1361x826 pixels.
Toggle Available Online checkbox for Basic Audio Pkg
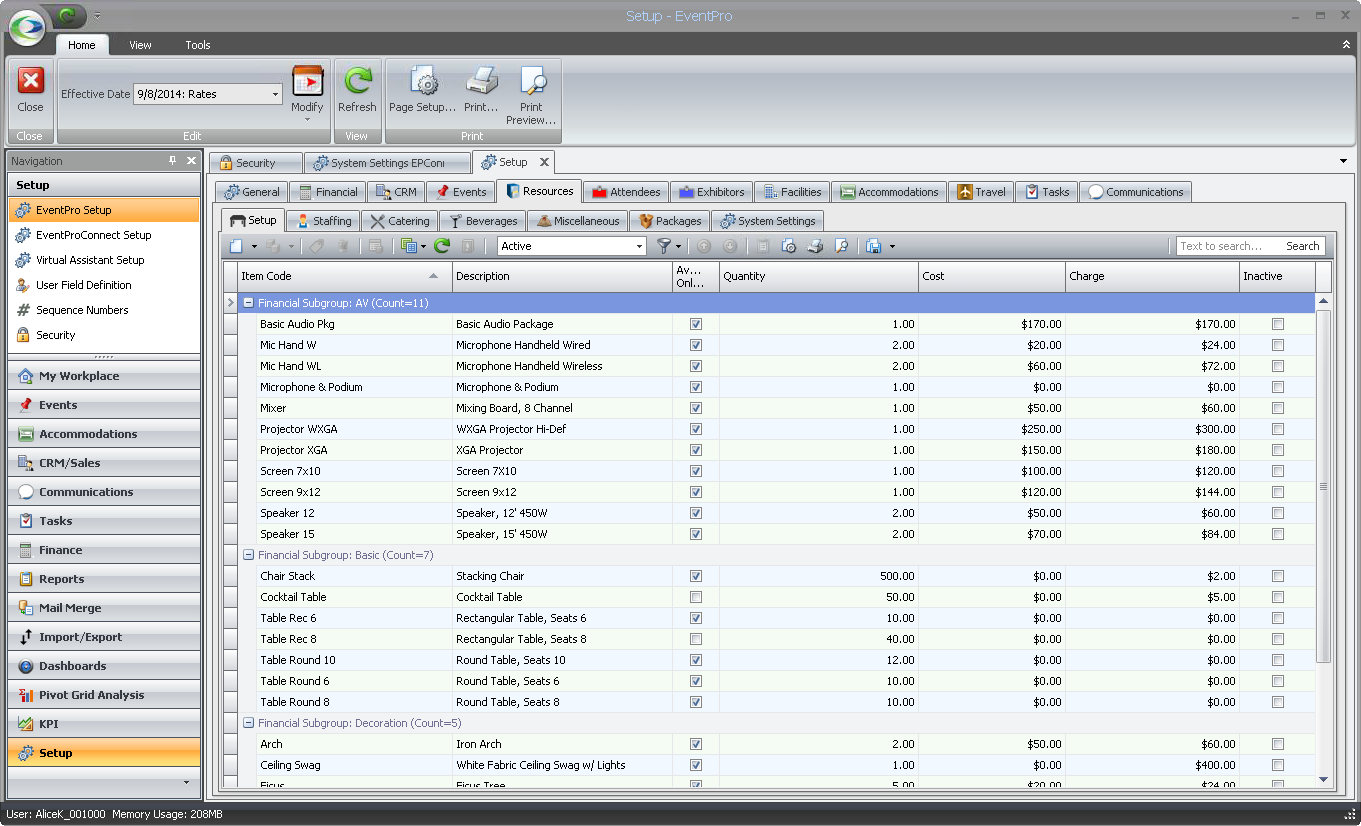pyautogui.click(x=696, y=324)
